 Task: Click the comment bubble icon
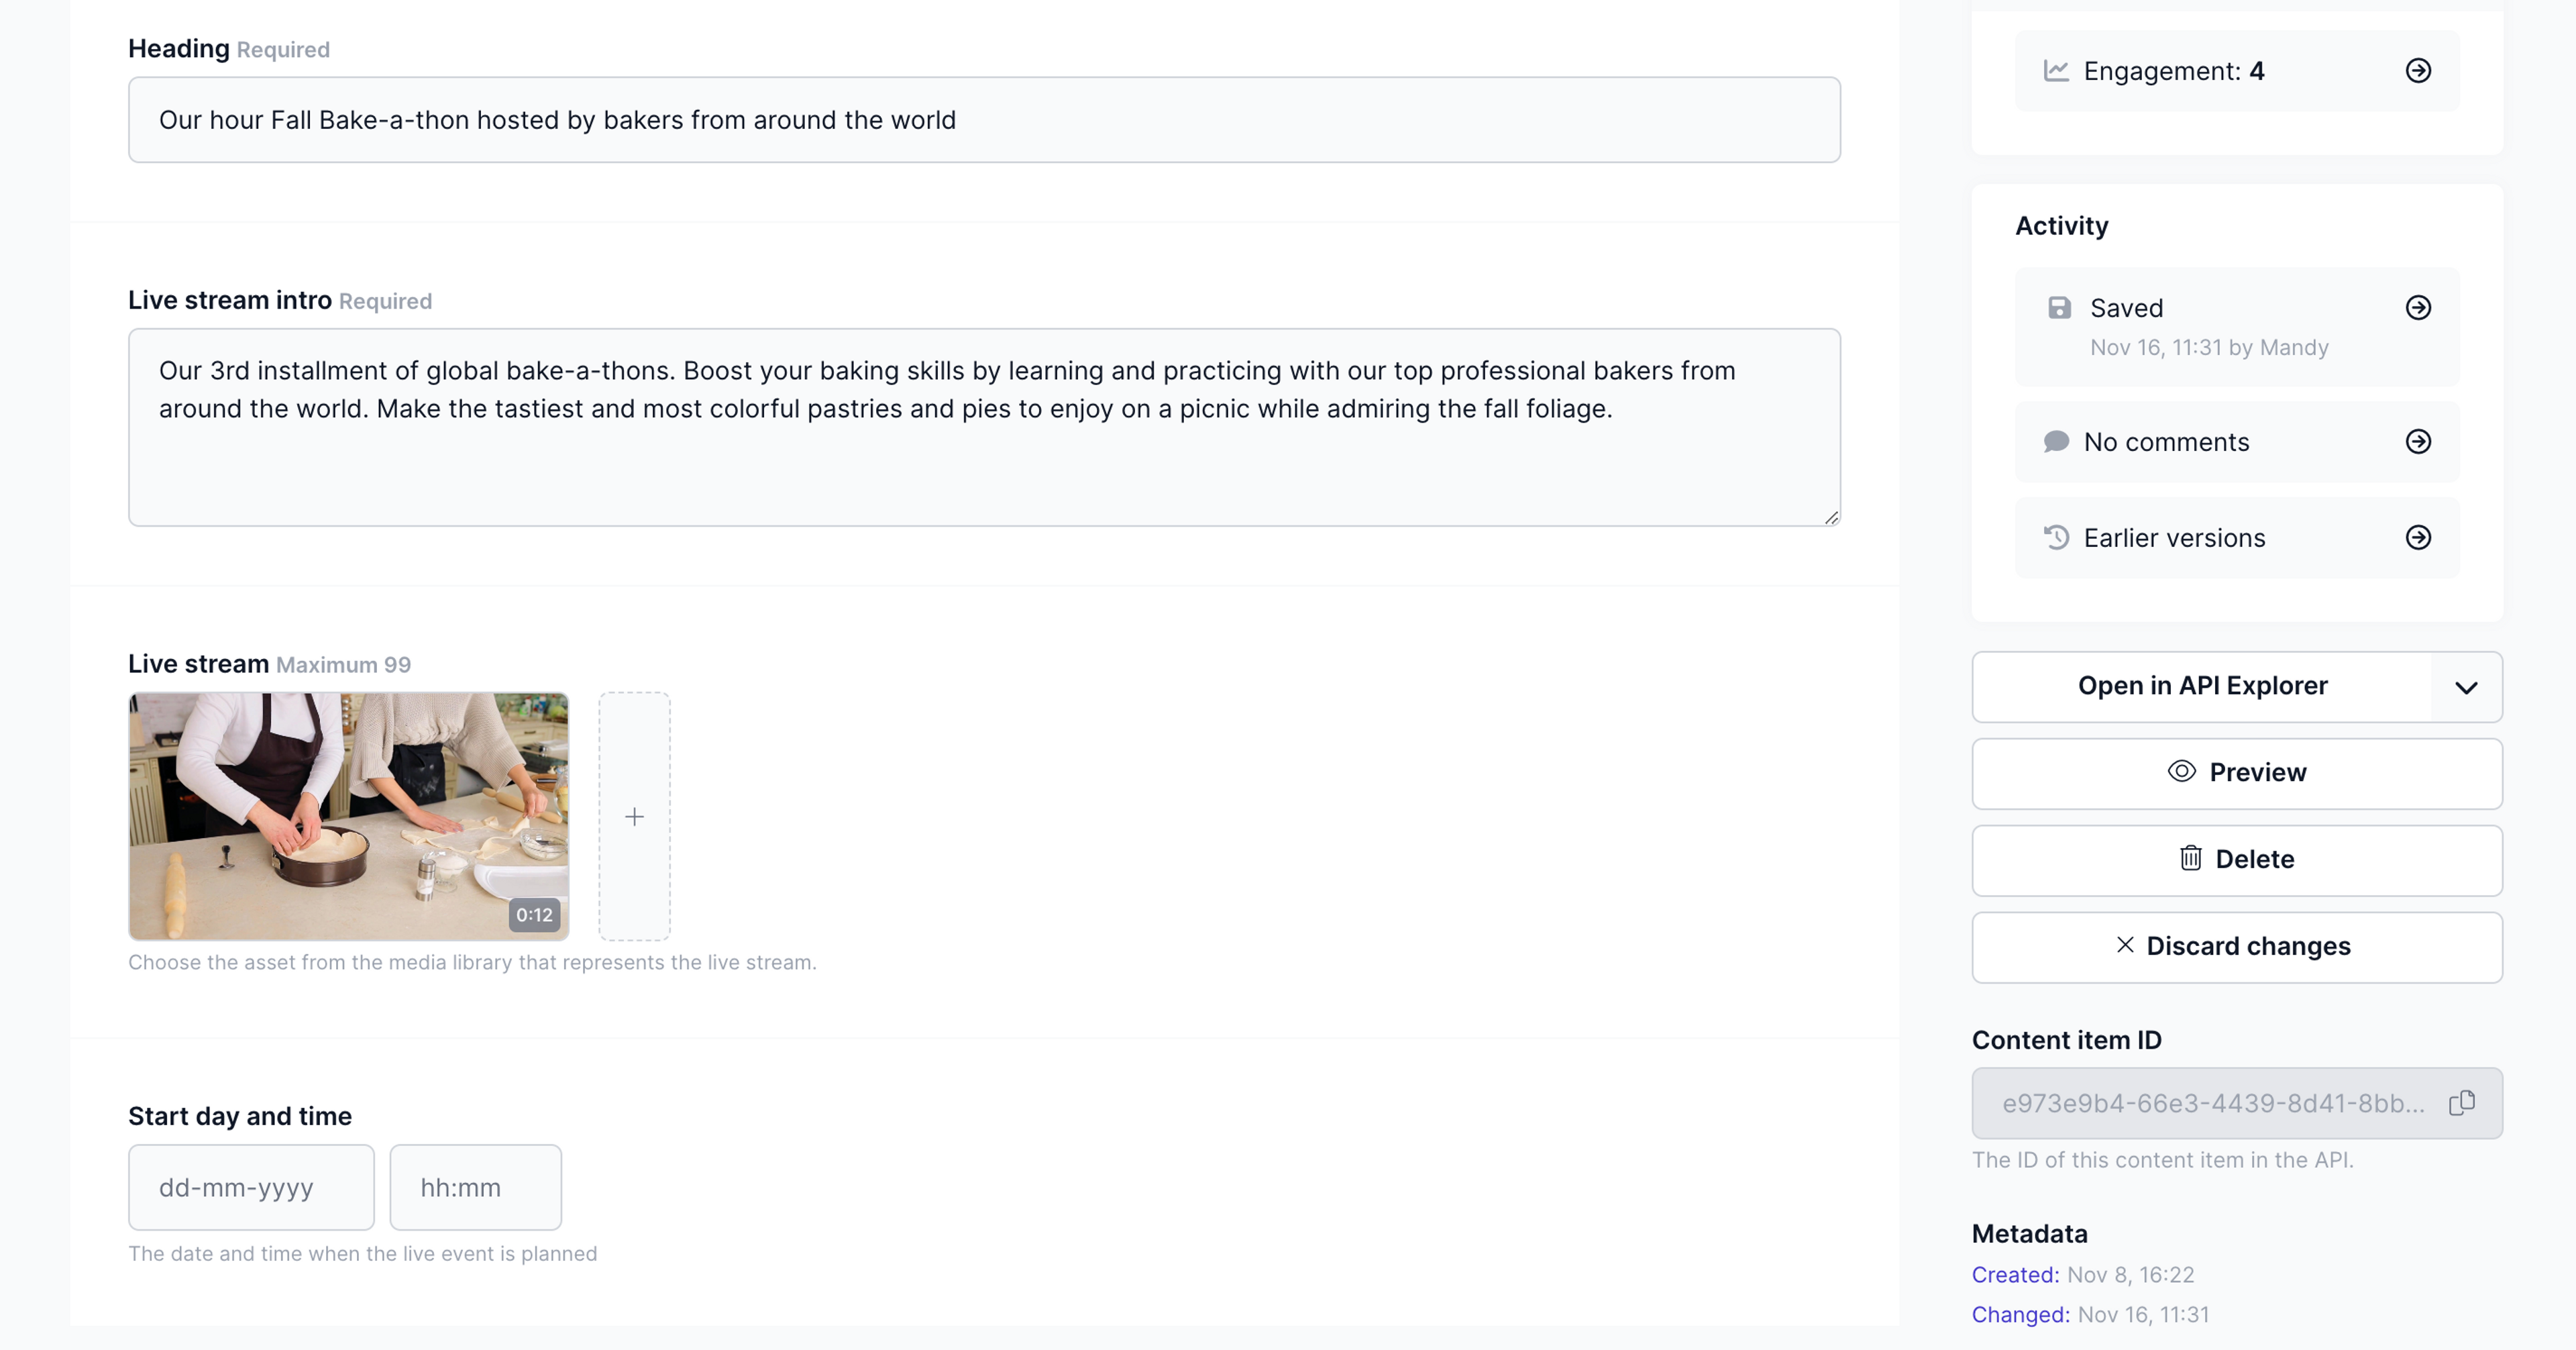point(2056,442)
